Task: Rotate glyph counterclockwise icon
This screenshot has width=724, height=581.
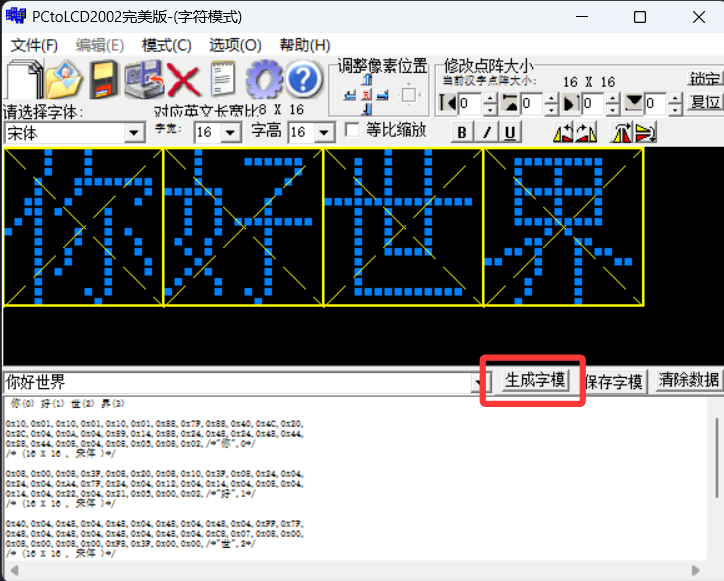Action: pos(563,133)
